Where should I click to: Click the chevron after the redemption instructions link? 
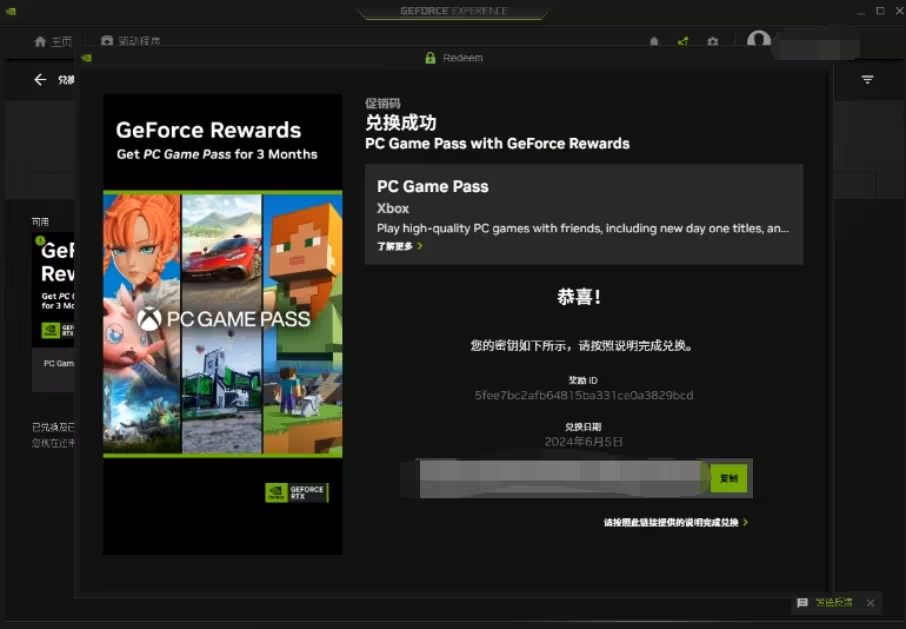[x=746, y=522]
